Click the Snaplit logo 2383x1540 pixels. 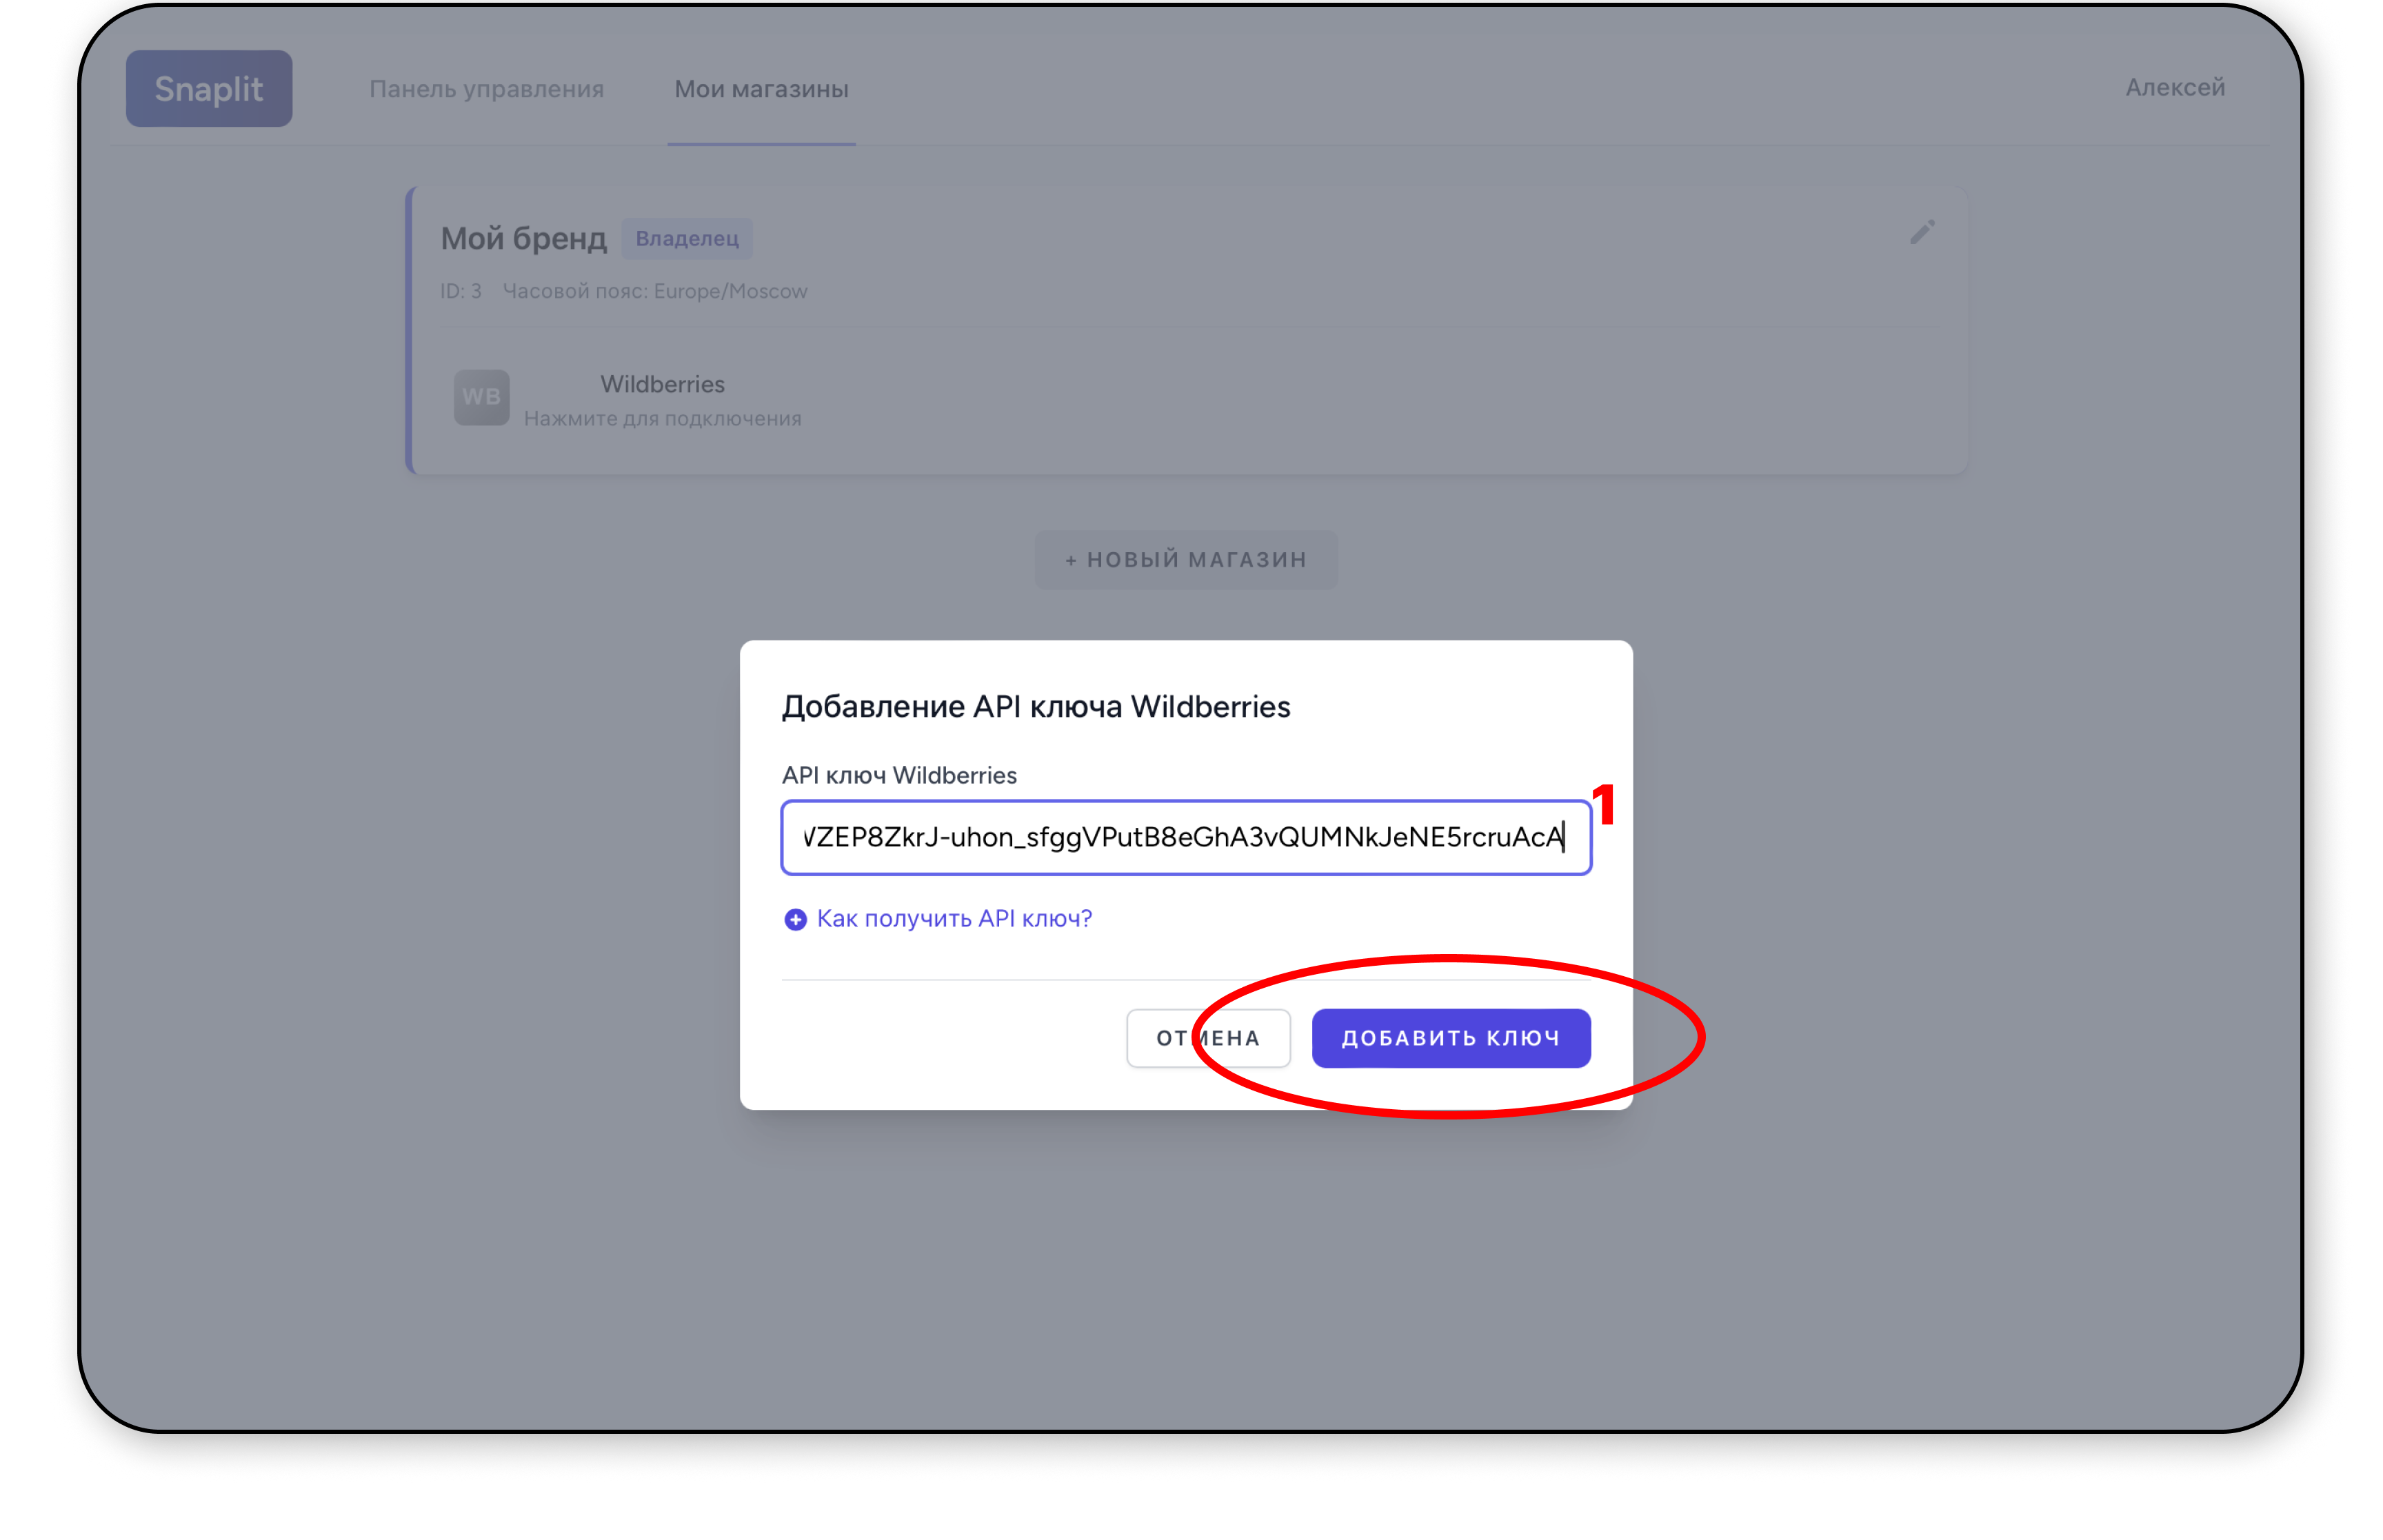click(209, 89)
